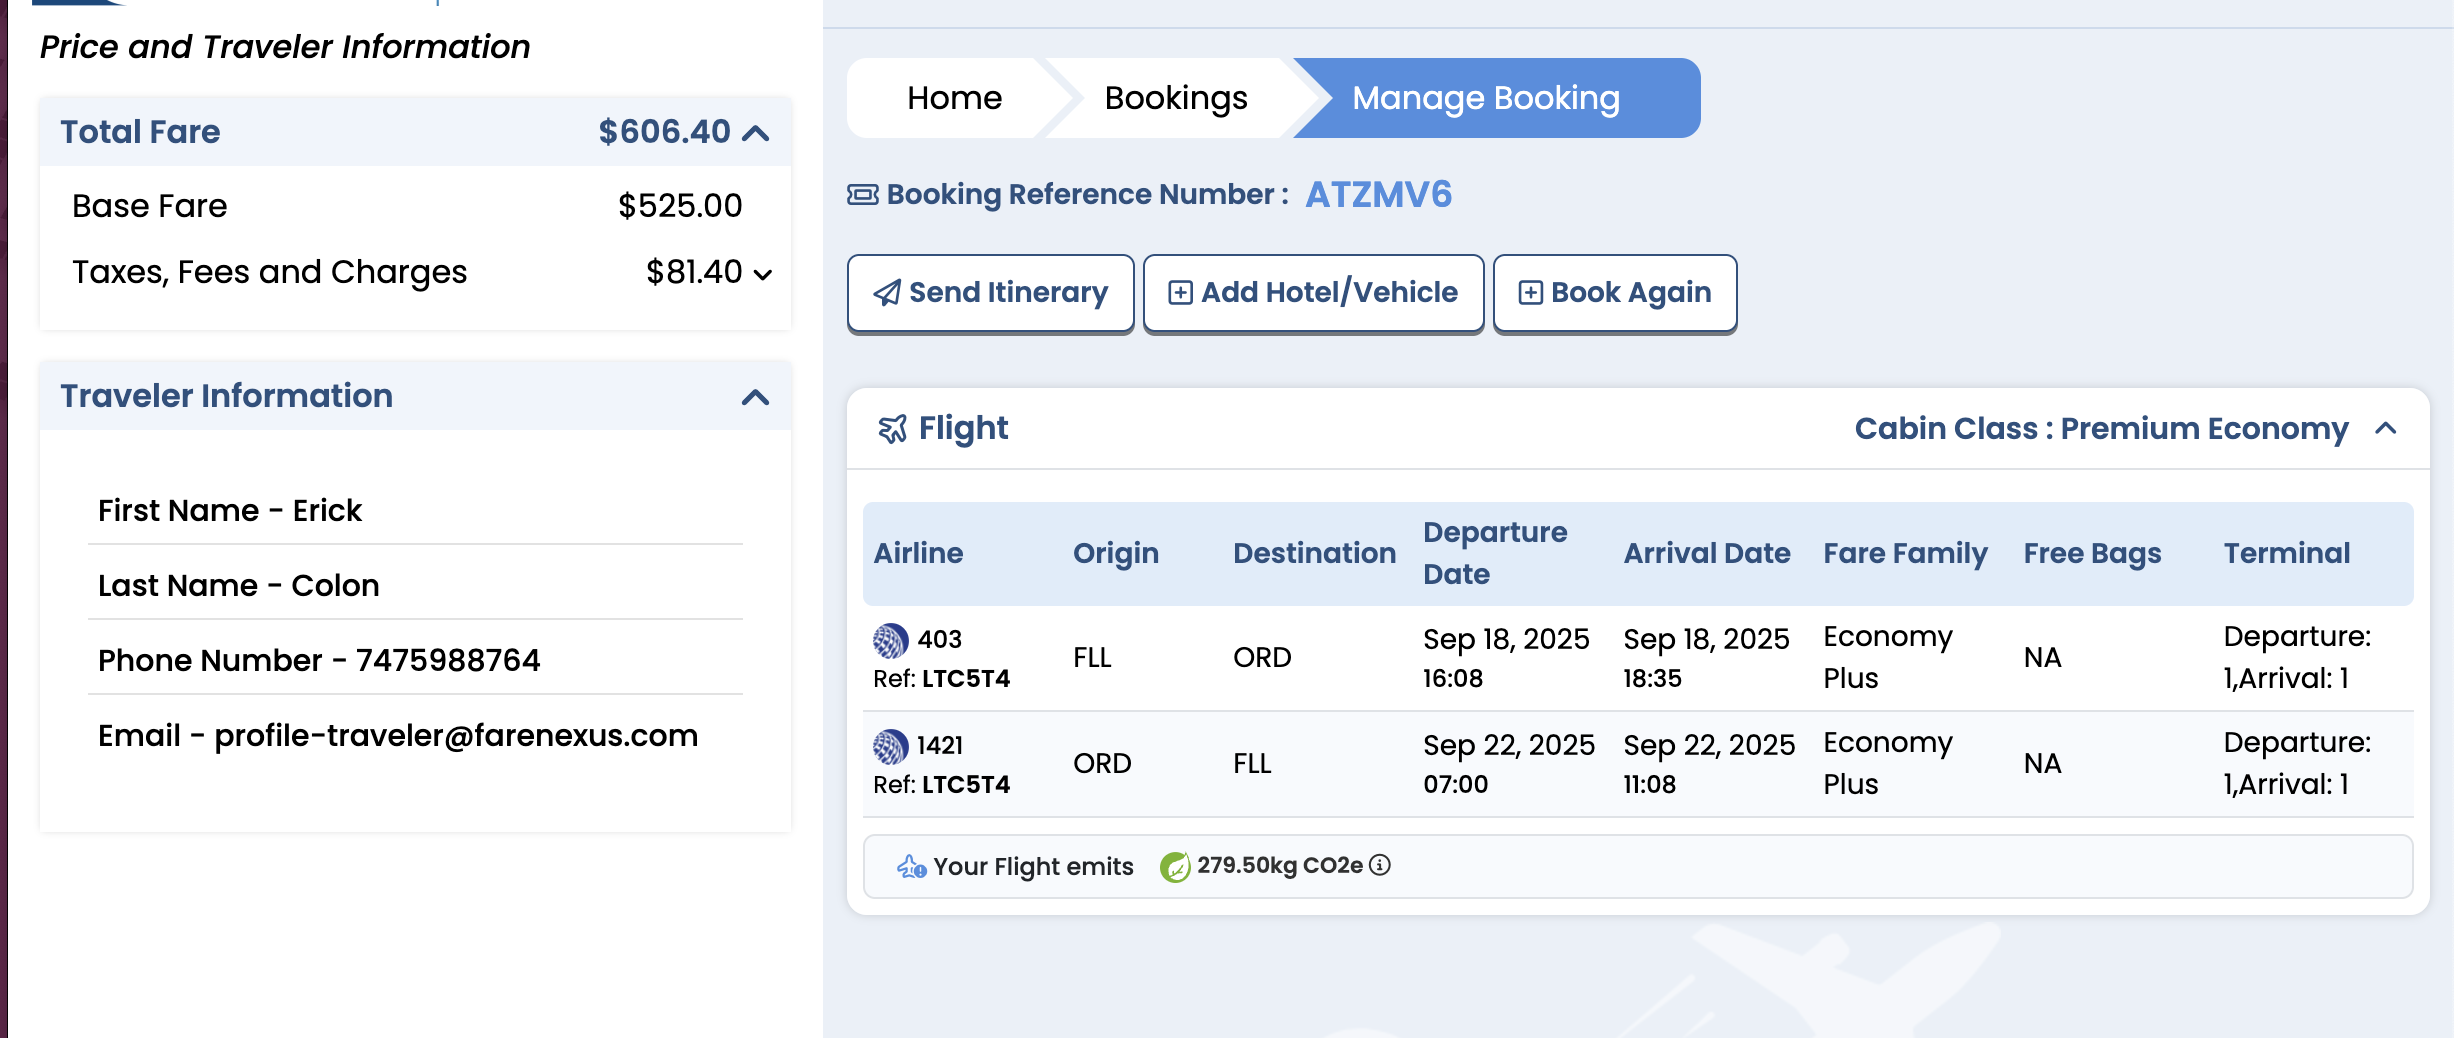Click the airplane icon beside Flight heading
This screenshot has width=2454, height=1038.
(x=892, y=429)
